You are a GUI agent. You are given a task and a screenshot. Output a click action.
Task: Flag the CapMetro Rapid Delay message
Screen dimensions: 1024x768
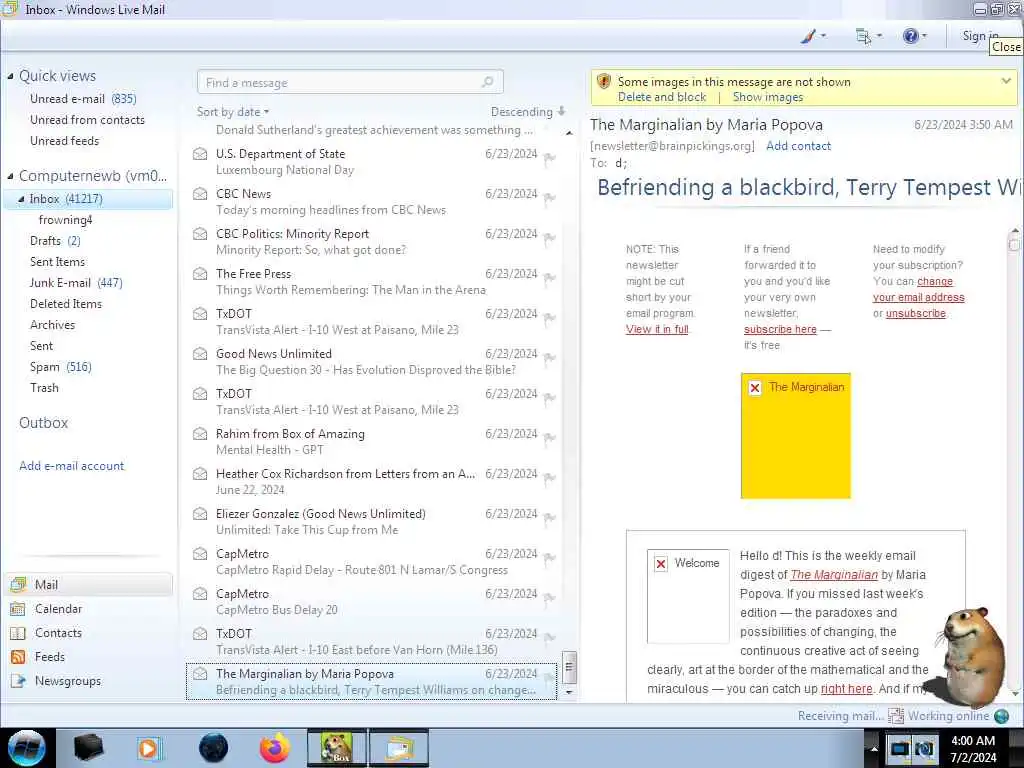(x=549, y=558)
